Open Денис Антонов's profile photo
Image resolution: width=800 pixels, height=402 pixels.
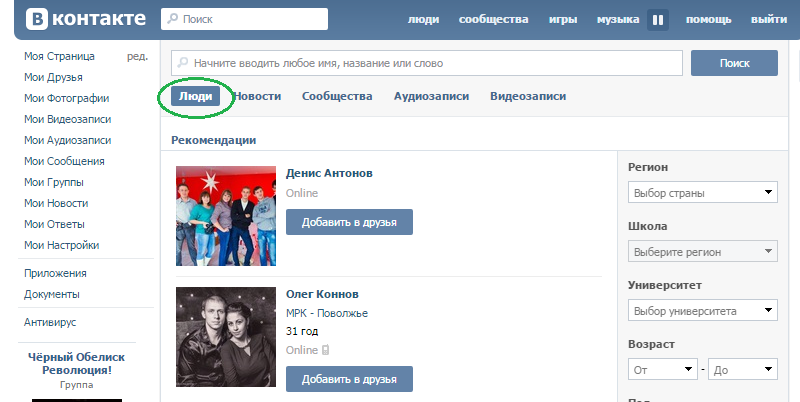[226, 216]
